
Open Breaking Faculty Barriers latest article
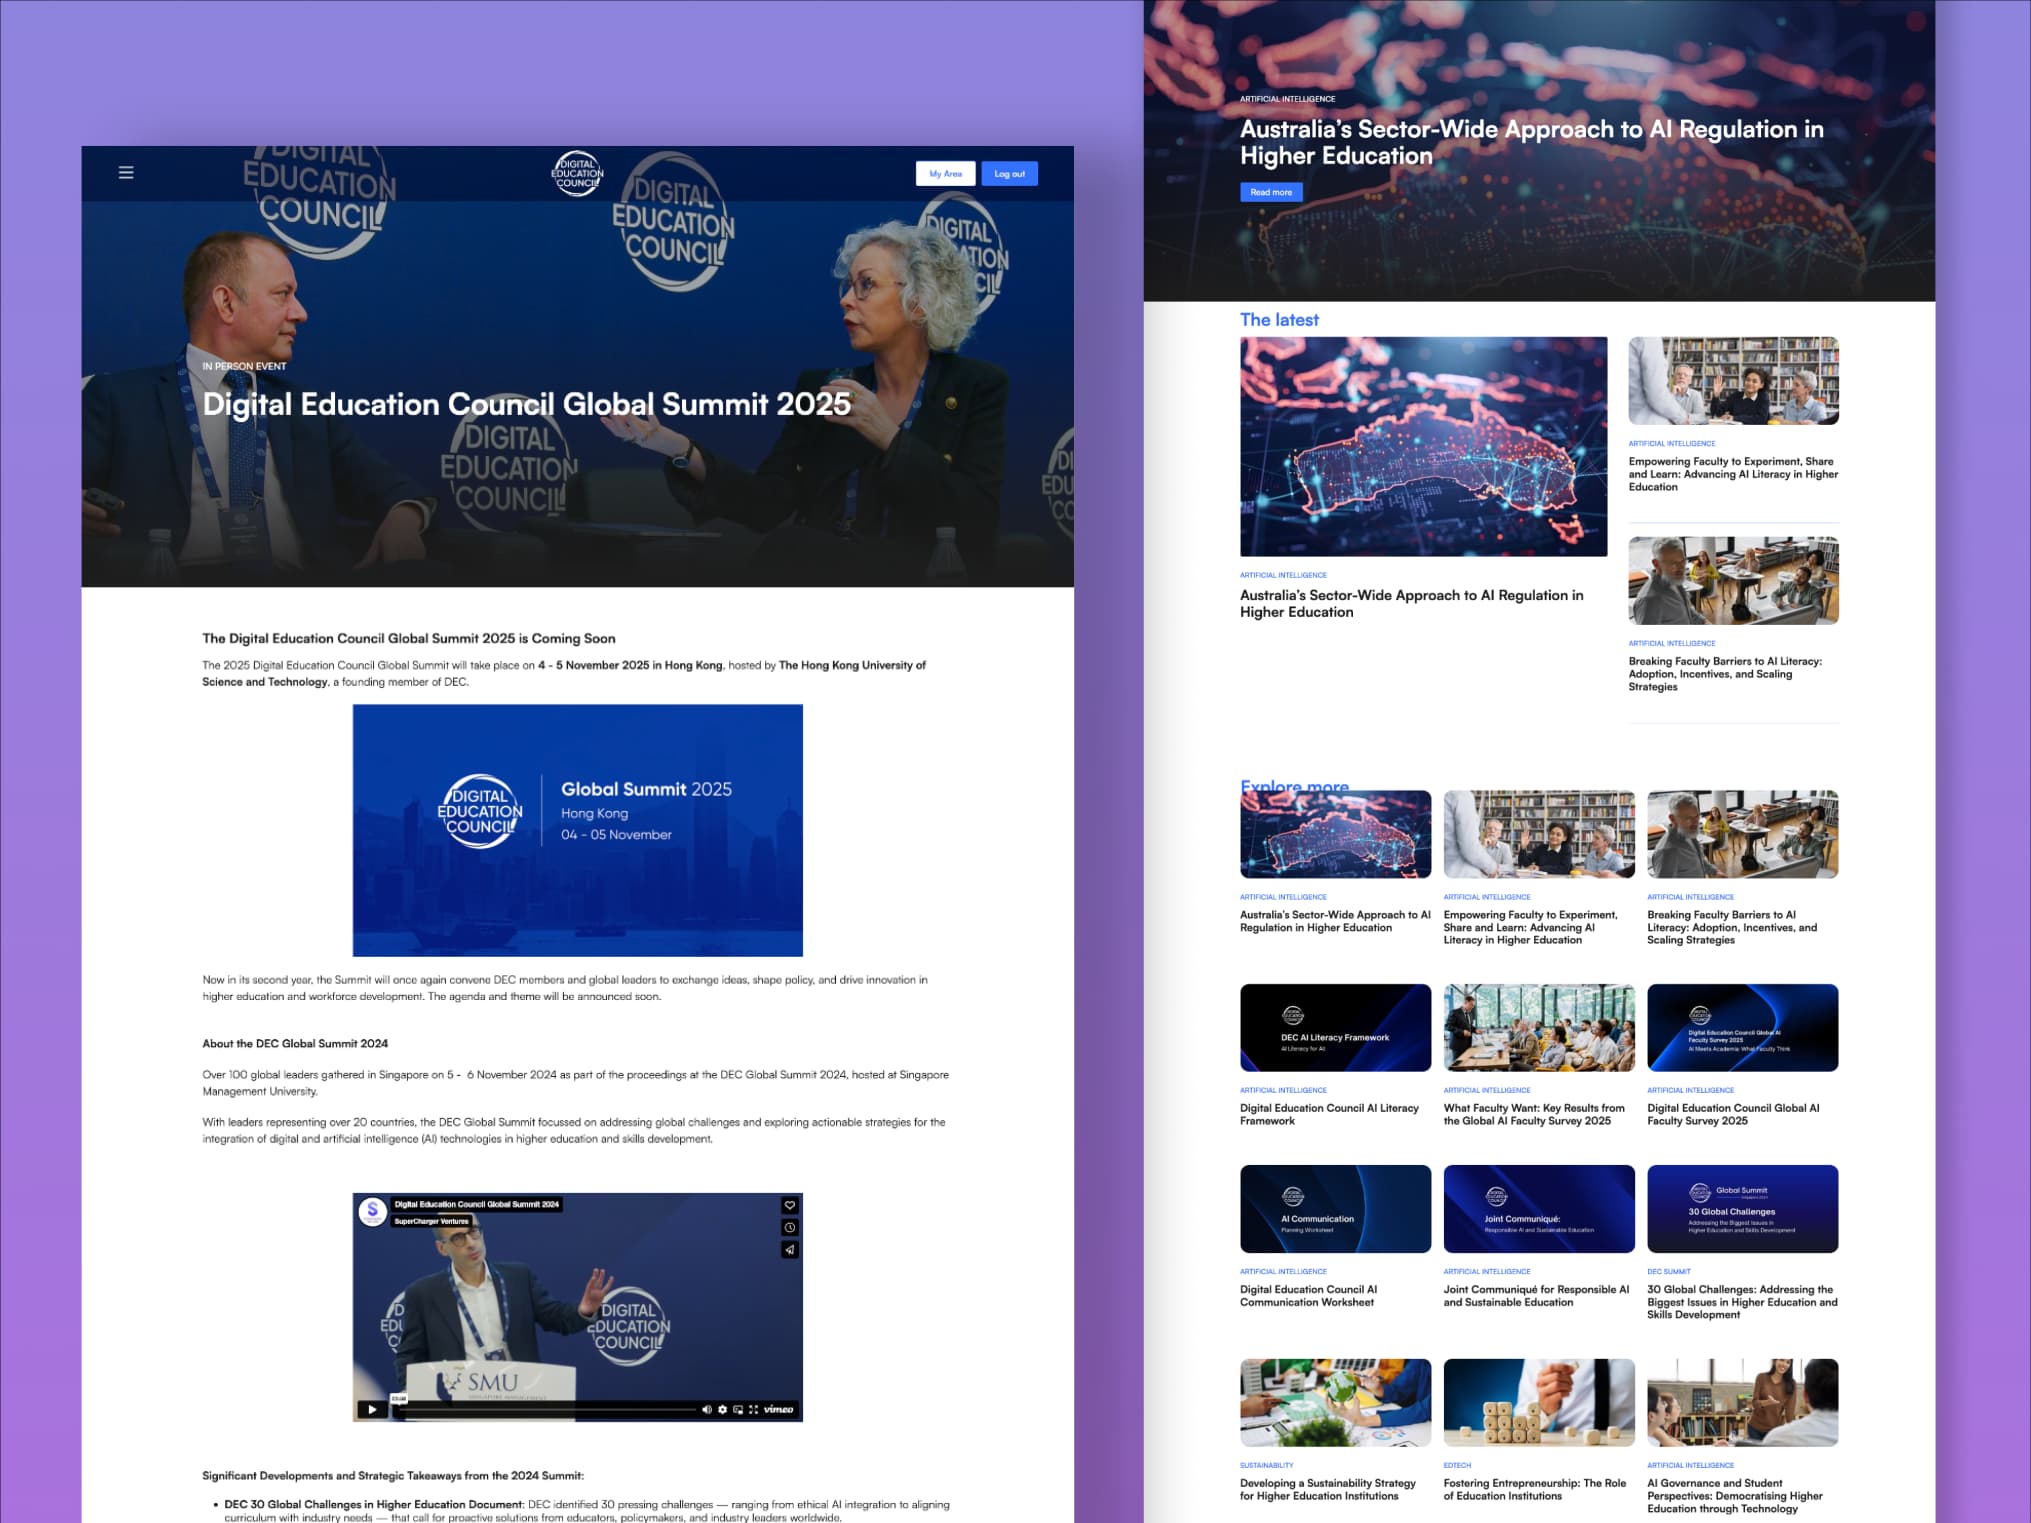[x=1725, y=674]
